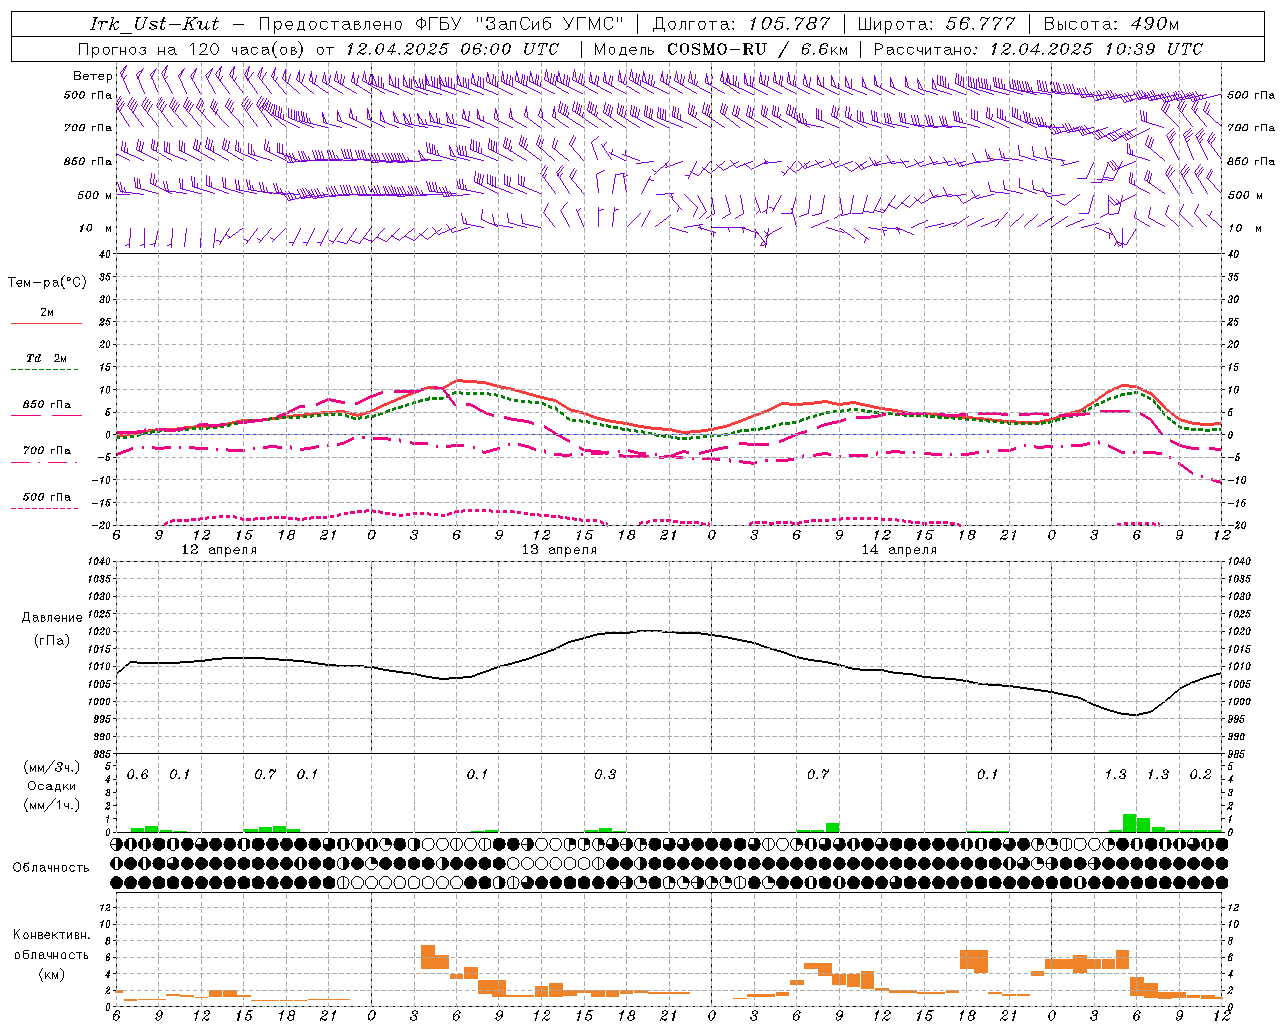This screenshot has height=1024, width=1280.
Task: Click the 500 м label on wind panel's left axis
Action: click(95, 195)
